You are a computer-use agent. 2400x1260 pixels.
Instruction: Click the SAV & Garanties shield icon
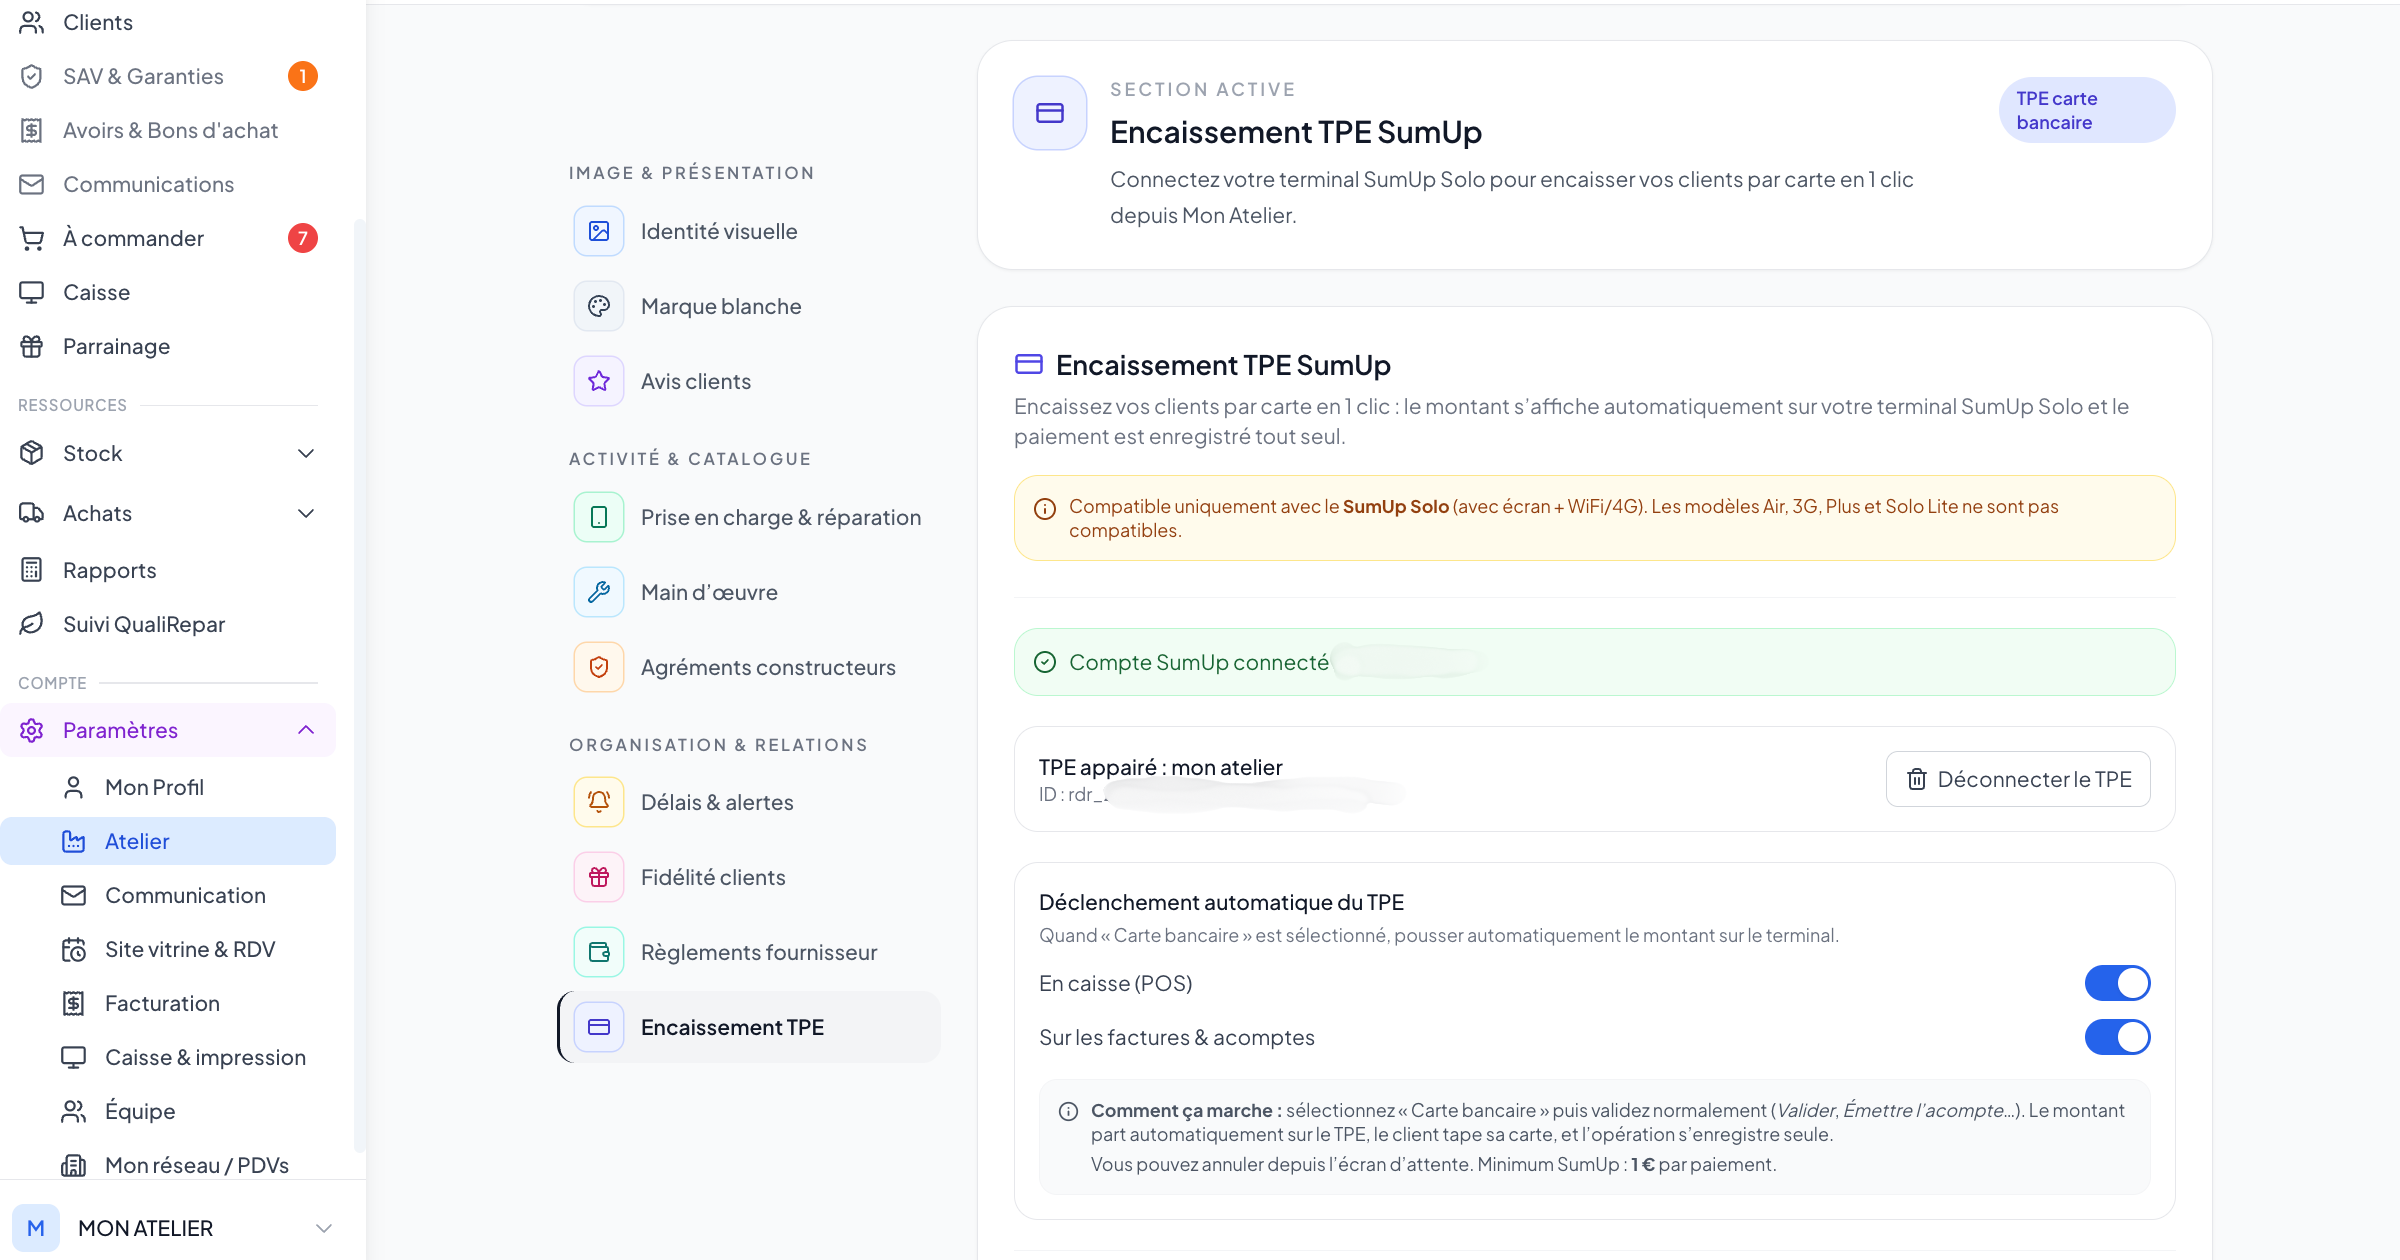pos(32,76)
